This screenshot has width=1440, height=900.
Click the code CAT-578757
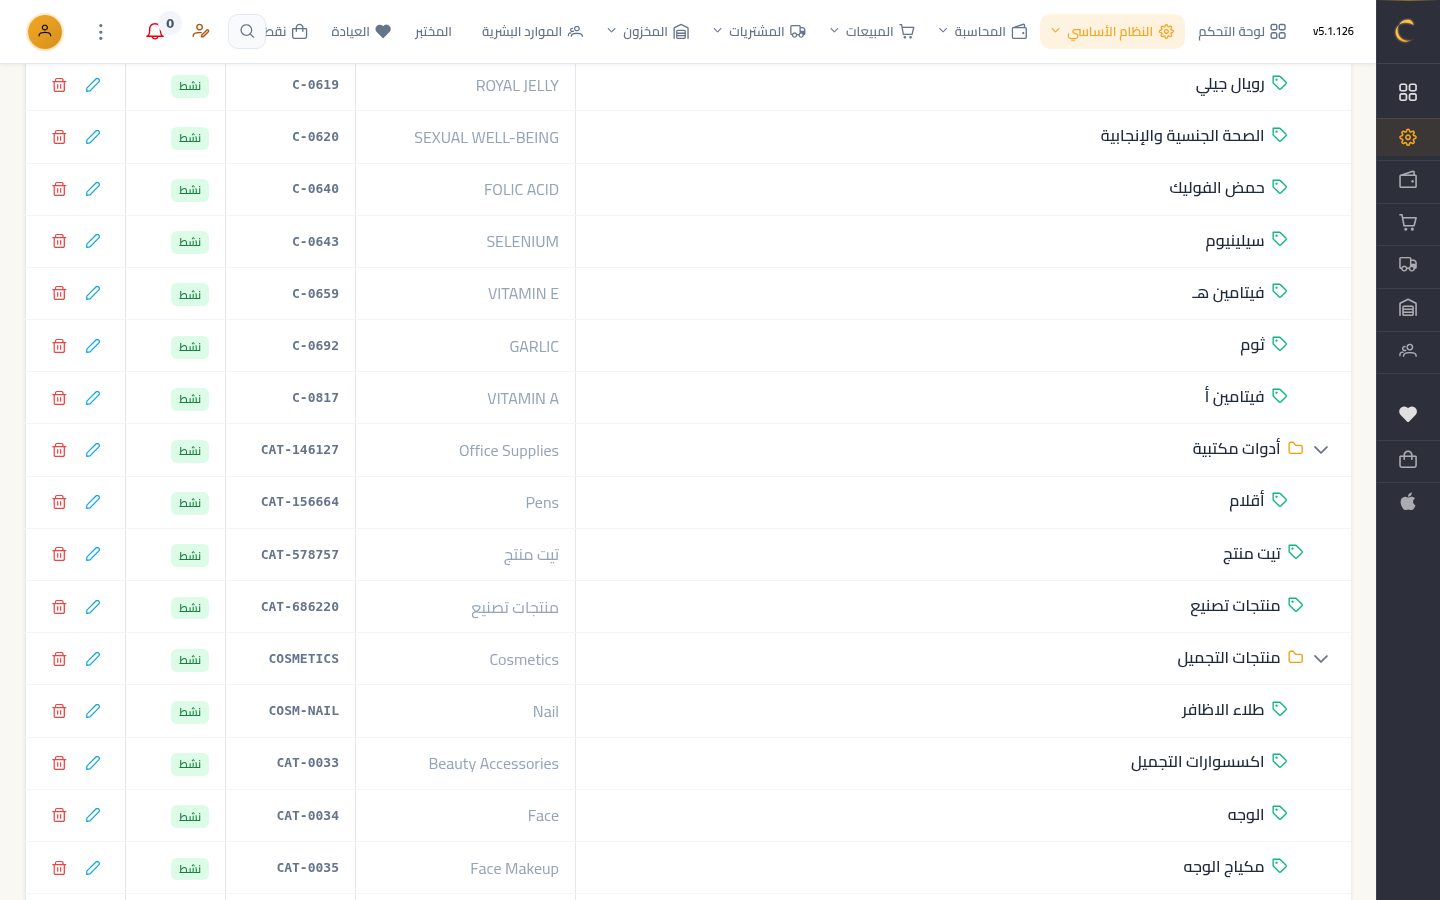pyautogui.click(x=300, y=555)
